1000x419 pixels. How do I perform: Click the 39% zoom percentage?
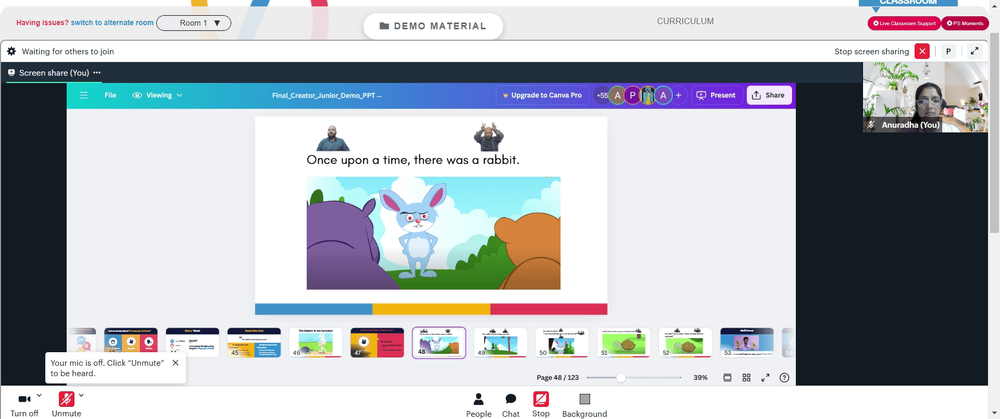[700, 378]
